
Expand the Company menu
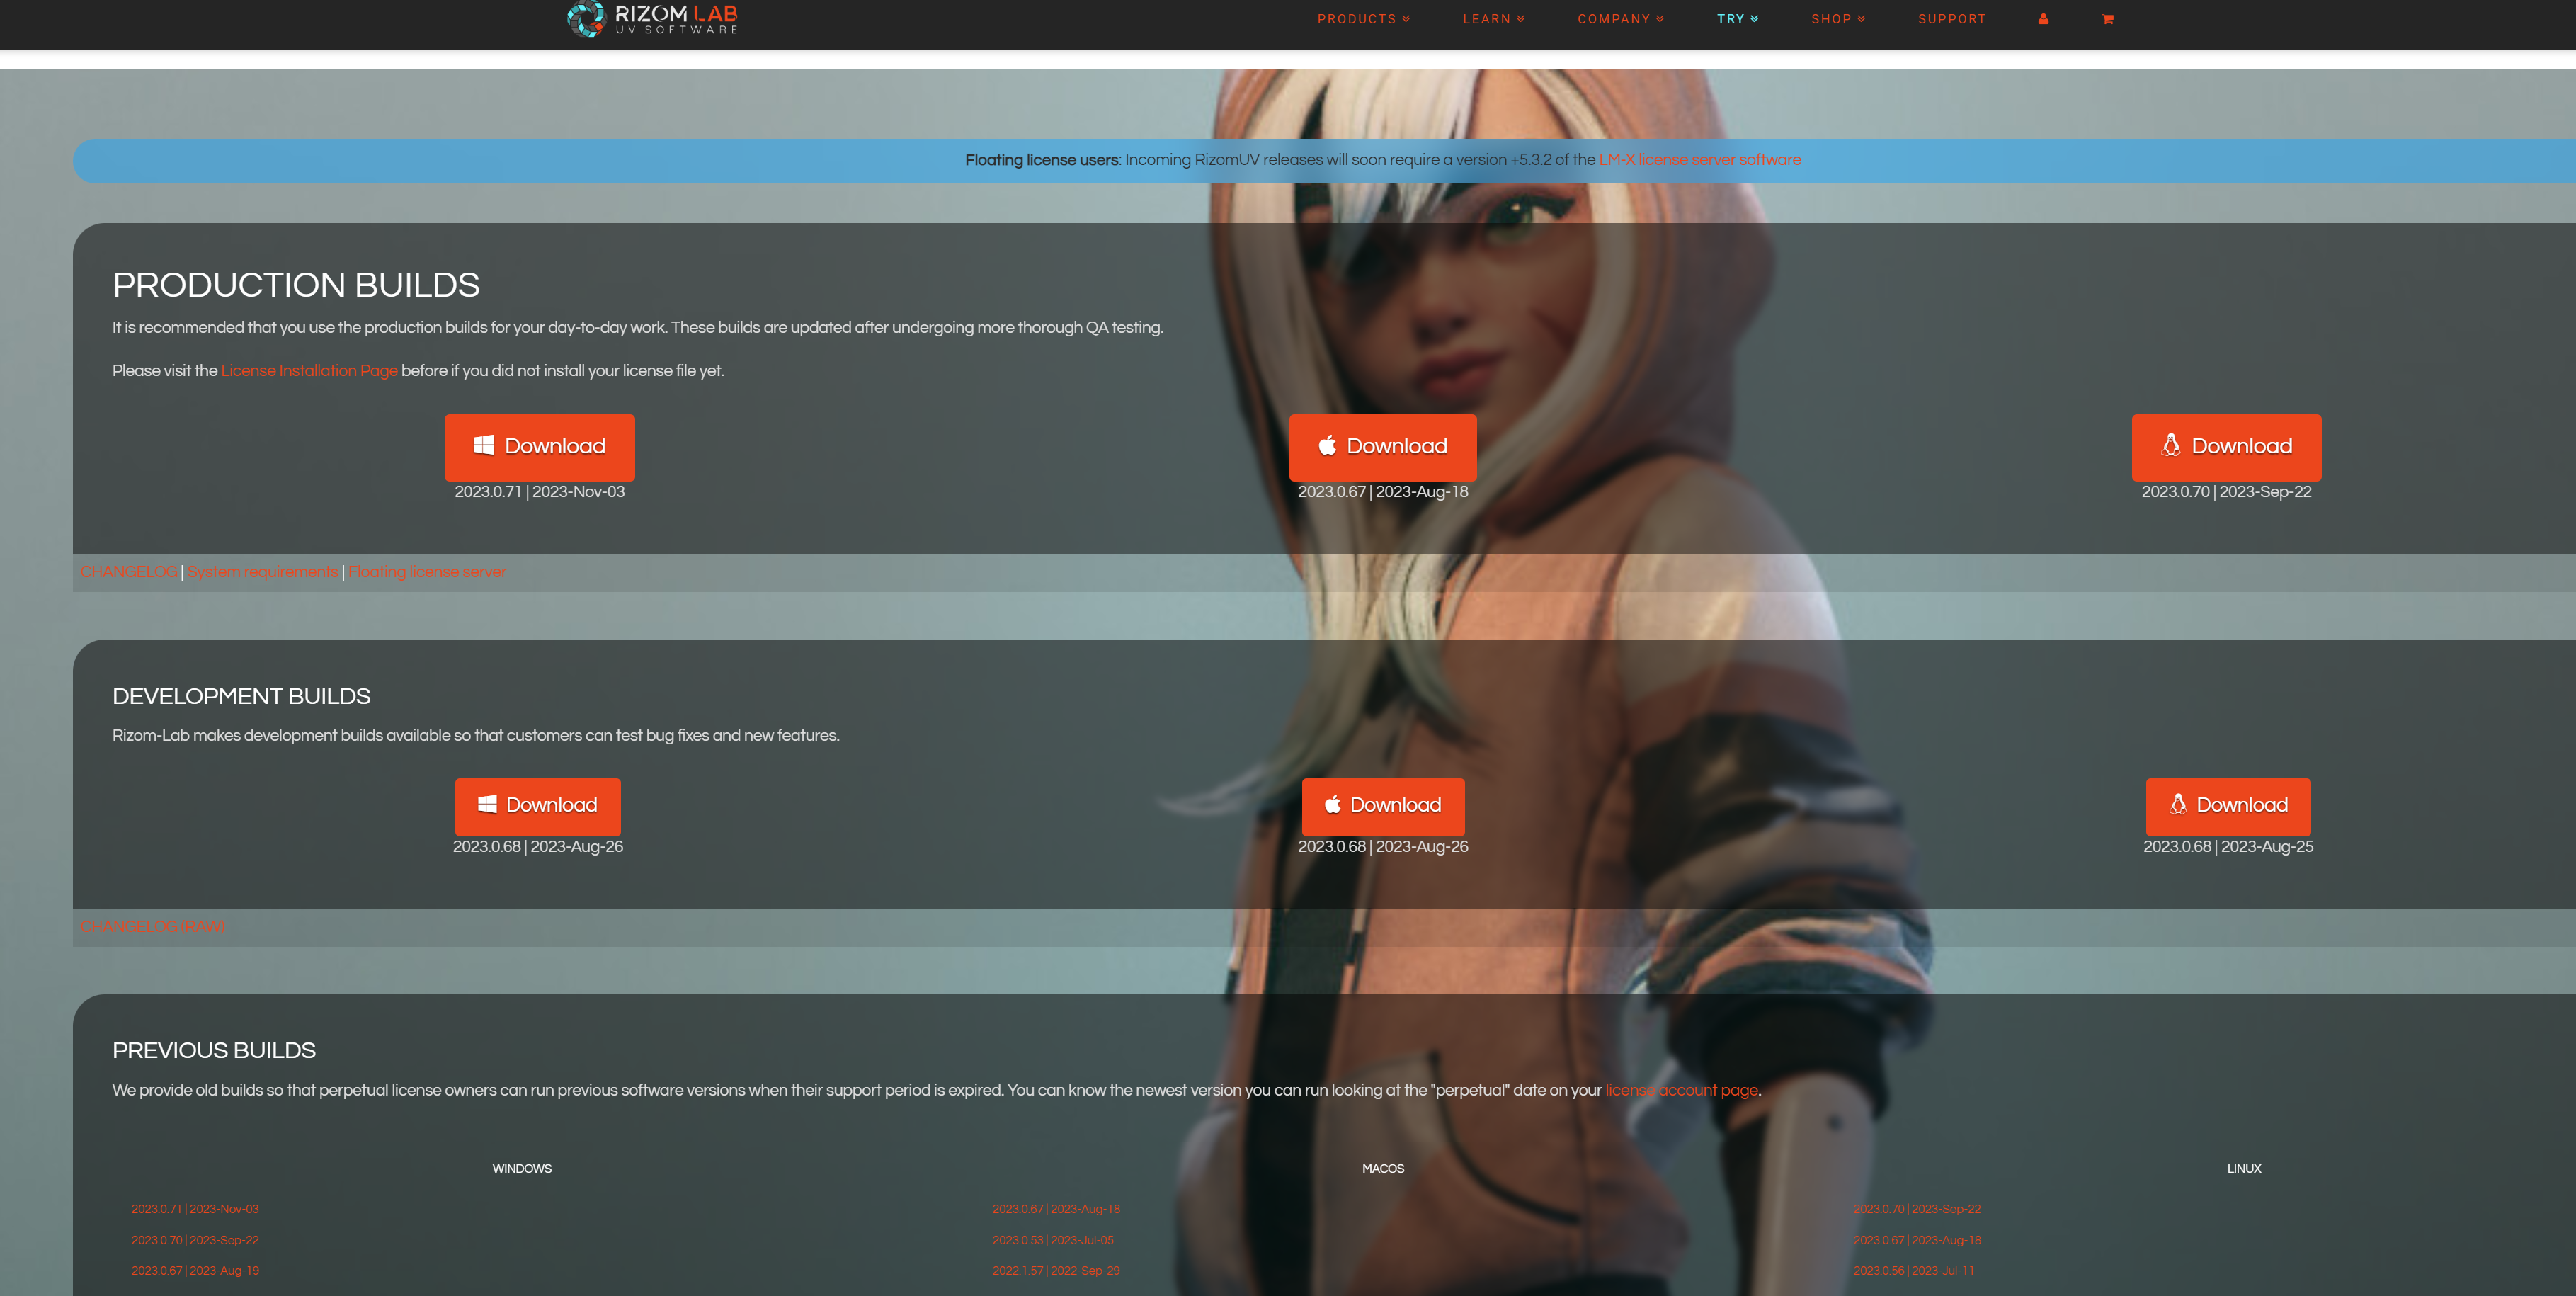pyautogui.click(x=1620, y=19)
